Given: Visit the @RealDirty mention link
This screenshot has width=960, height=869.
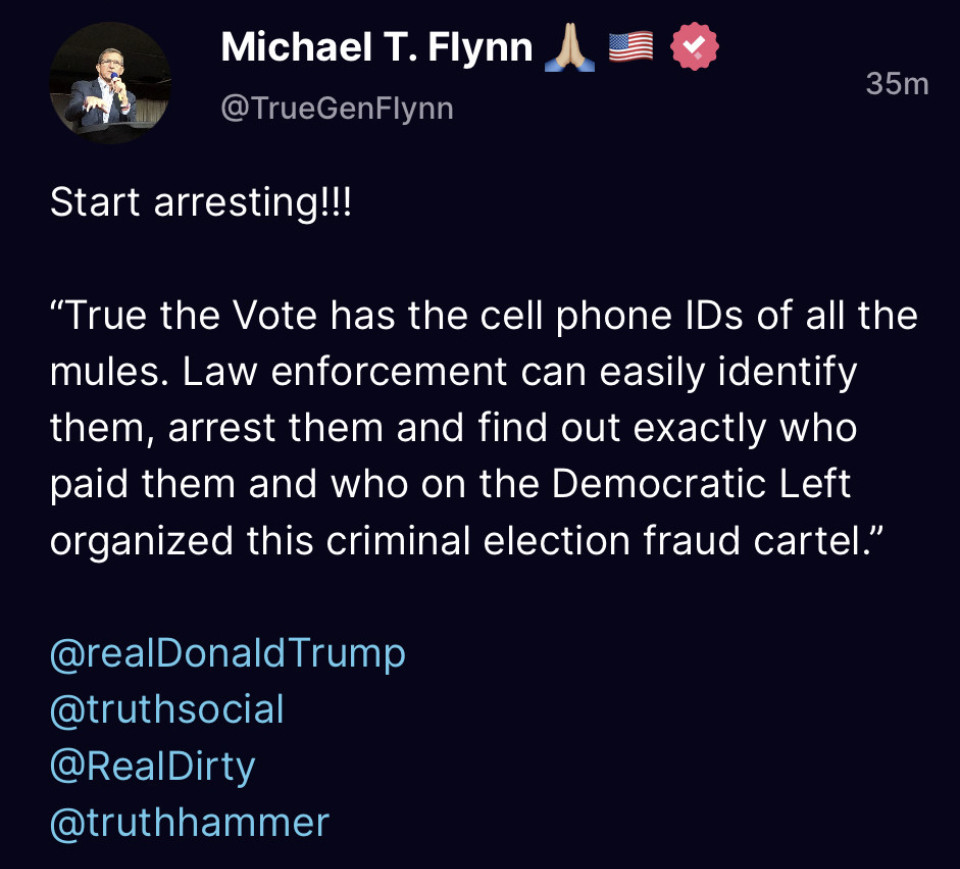Looking at the screenshot, I should pyautogui.click(x=153, y=766).
